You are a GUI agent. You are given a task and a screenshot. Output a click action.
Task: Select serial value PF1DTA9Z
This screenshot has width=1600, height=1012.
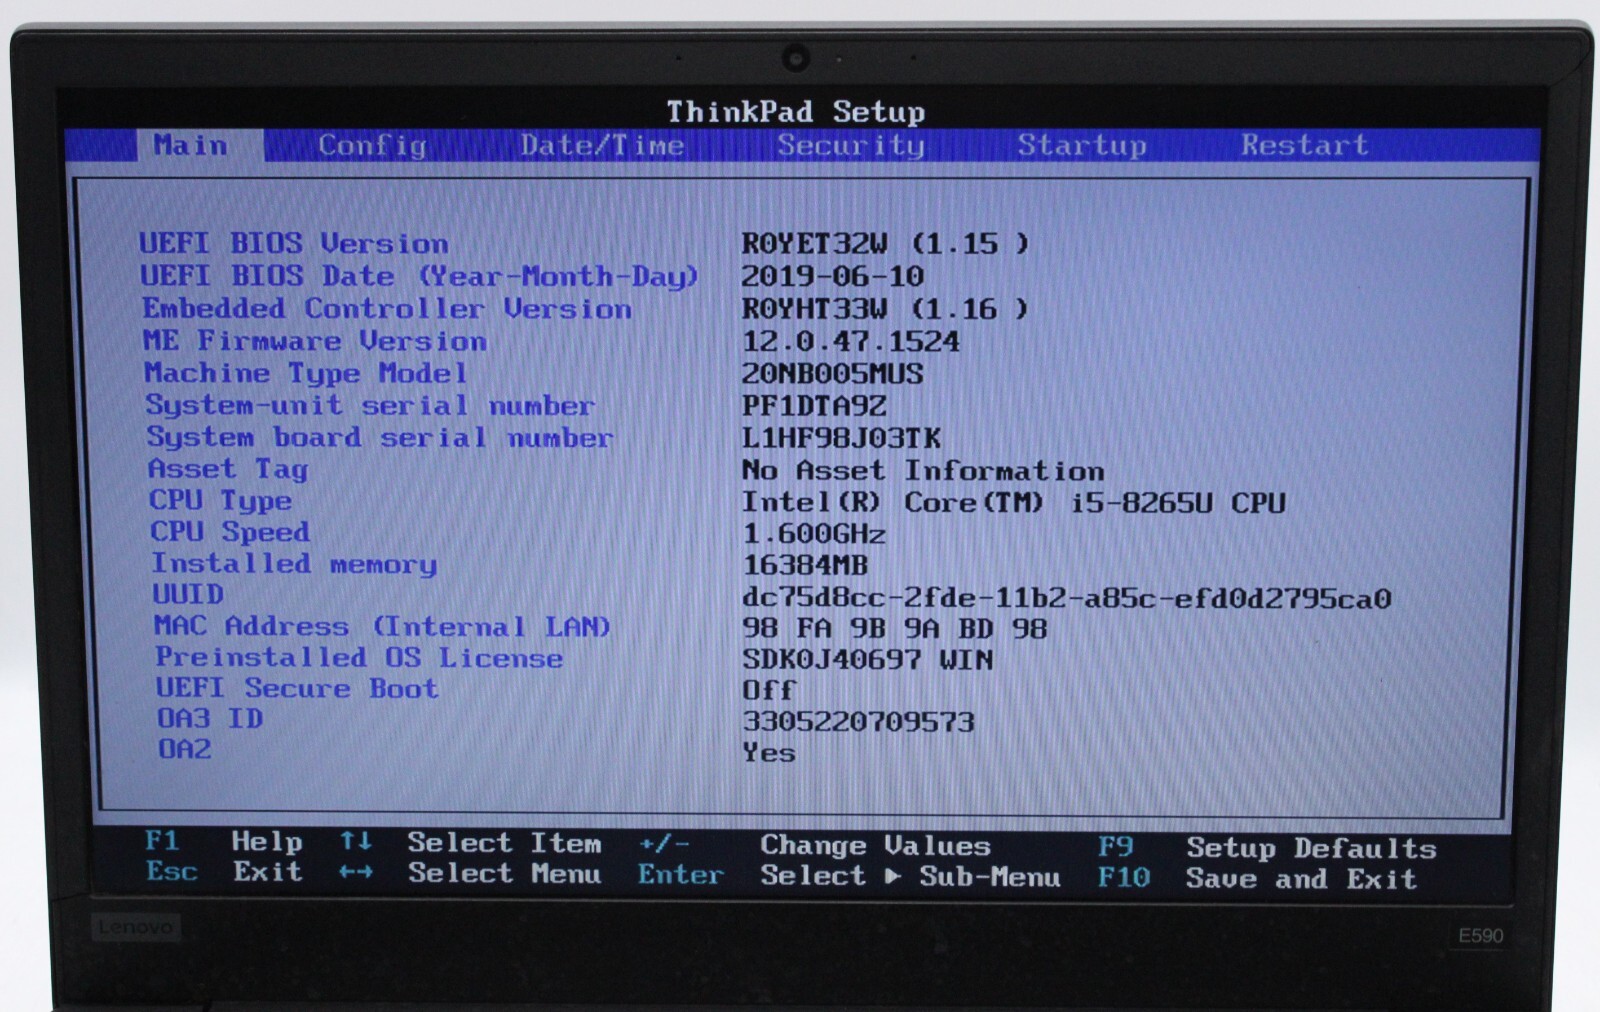tap(814, 406)
